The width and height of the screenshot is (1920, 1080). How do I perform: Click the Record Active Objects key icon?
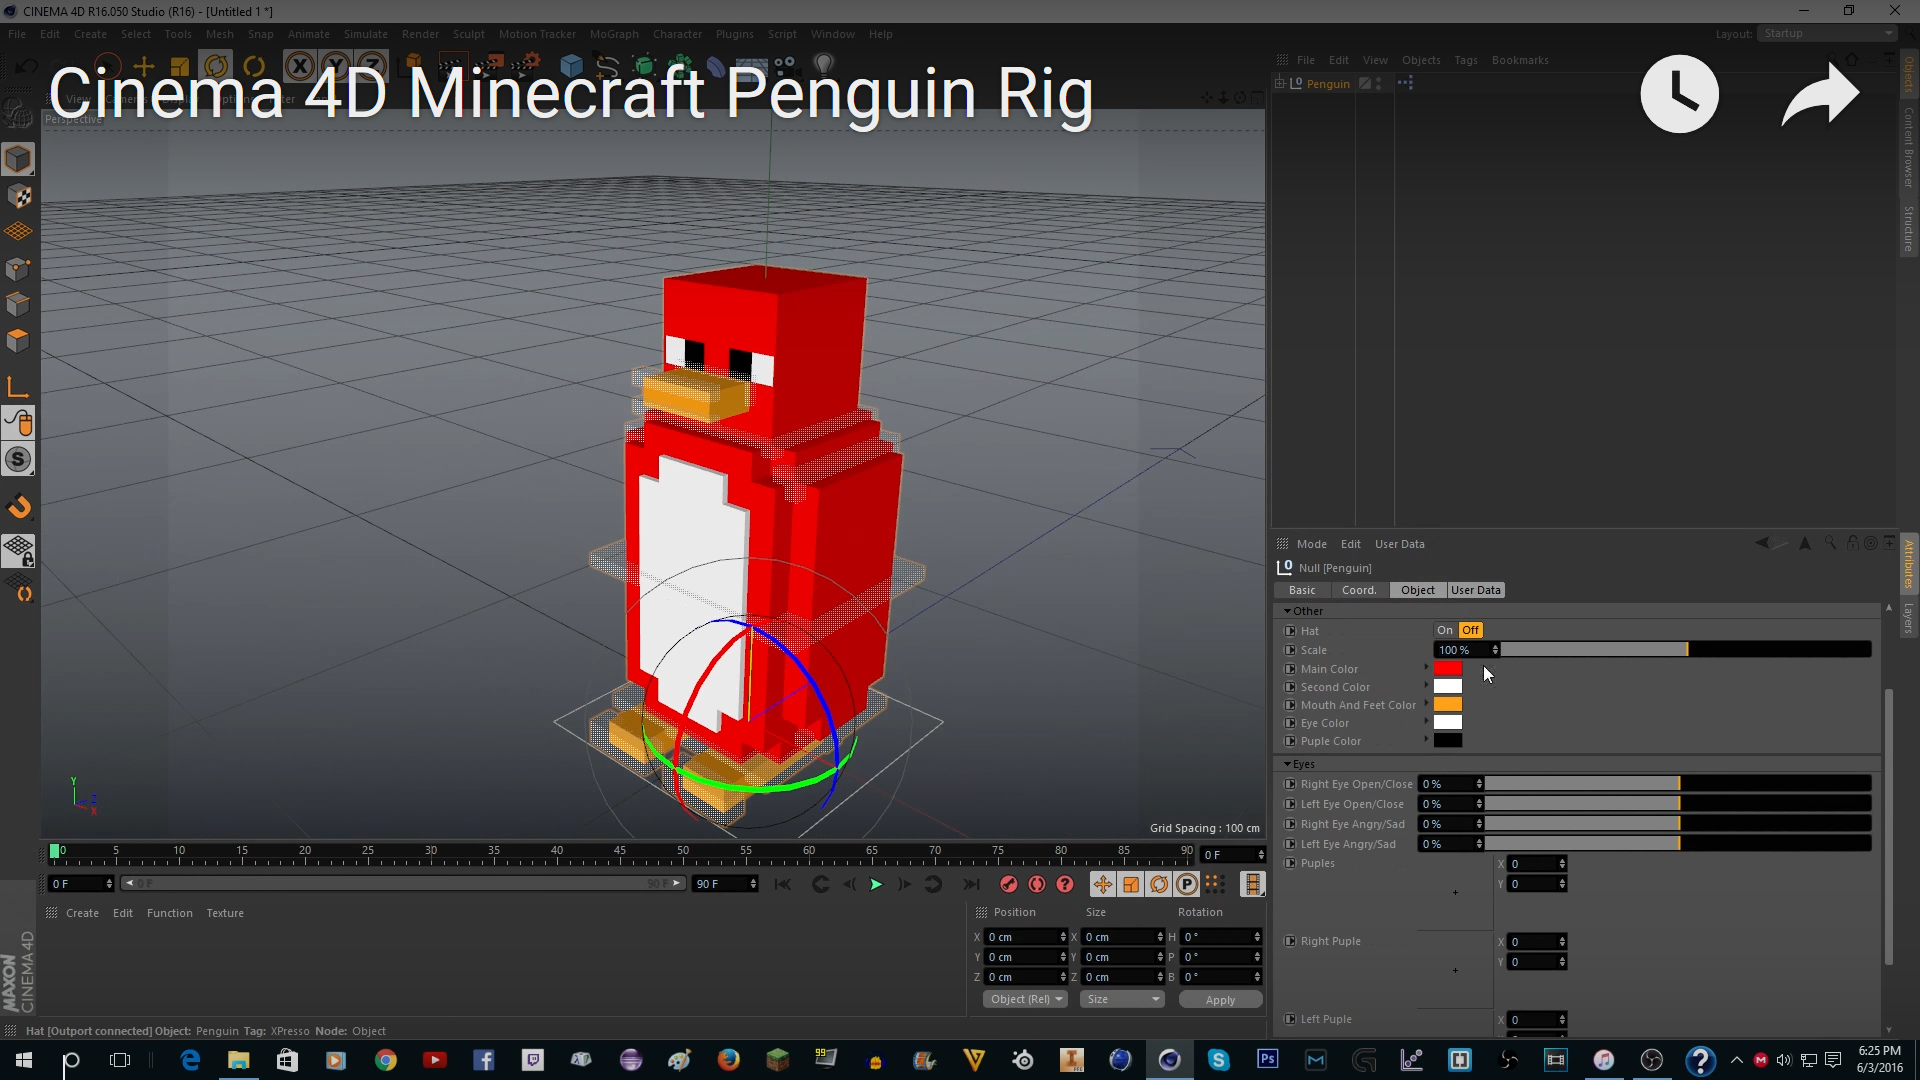coord(1008,884)
